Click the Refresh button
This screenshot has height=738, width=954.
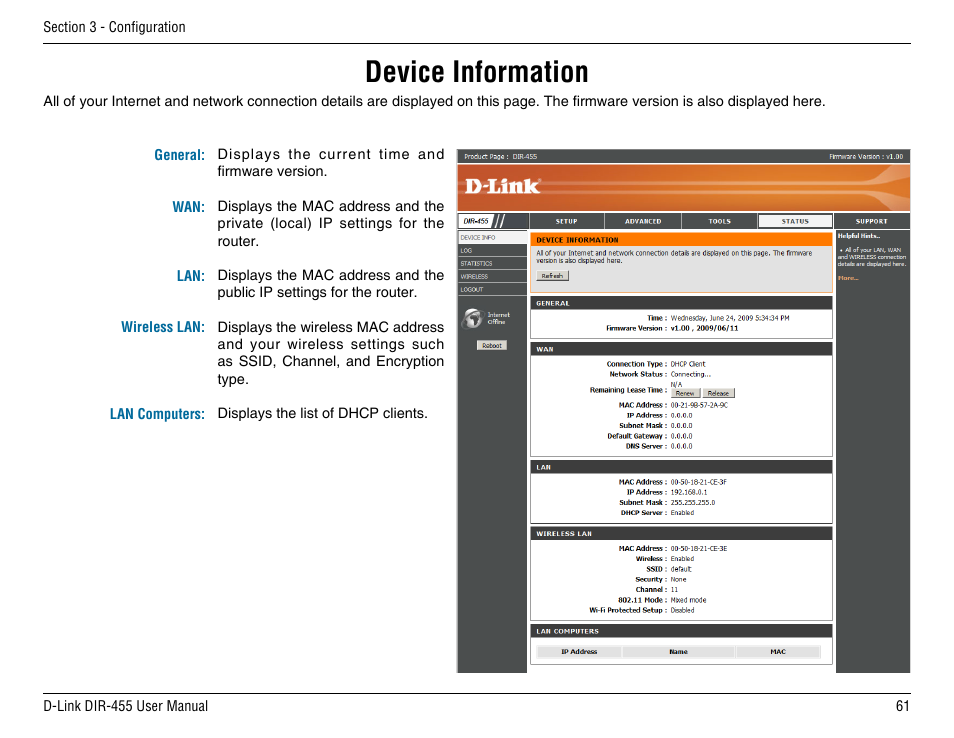pyautogui.click(x=552, y=276)
